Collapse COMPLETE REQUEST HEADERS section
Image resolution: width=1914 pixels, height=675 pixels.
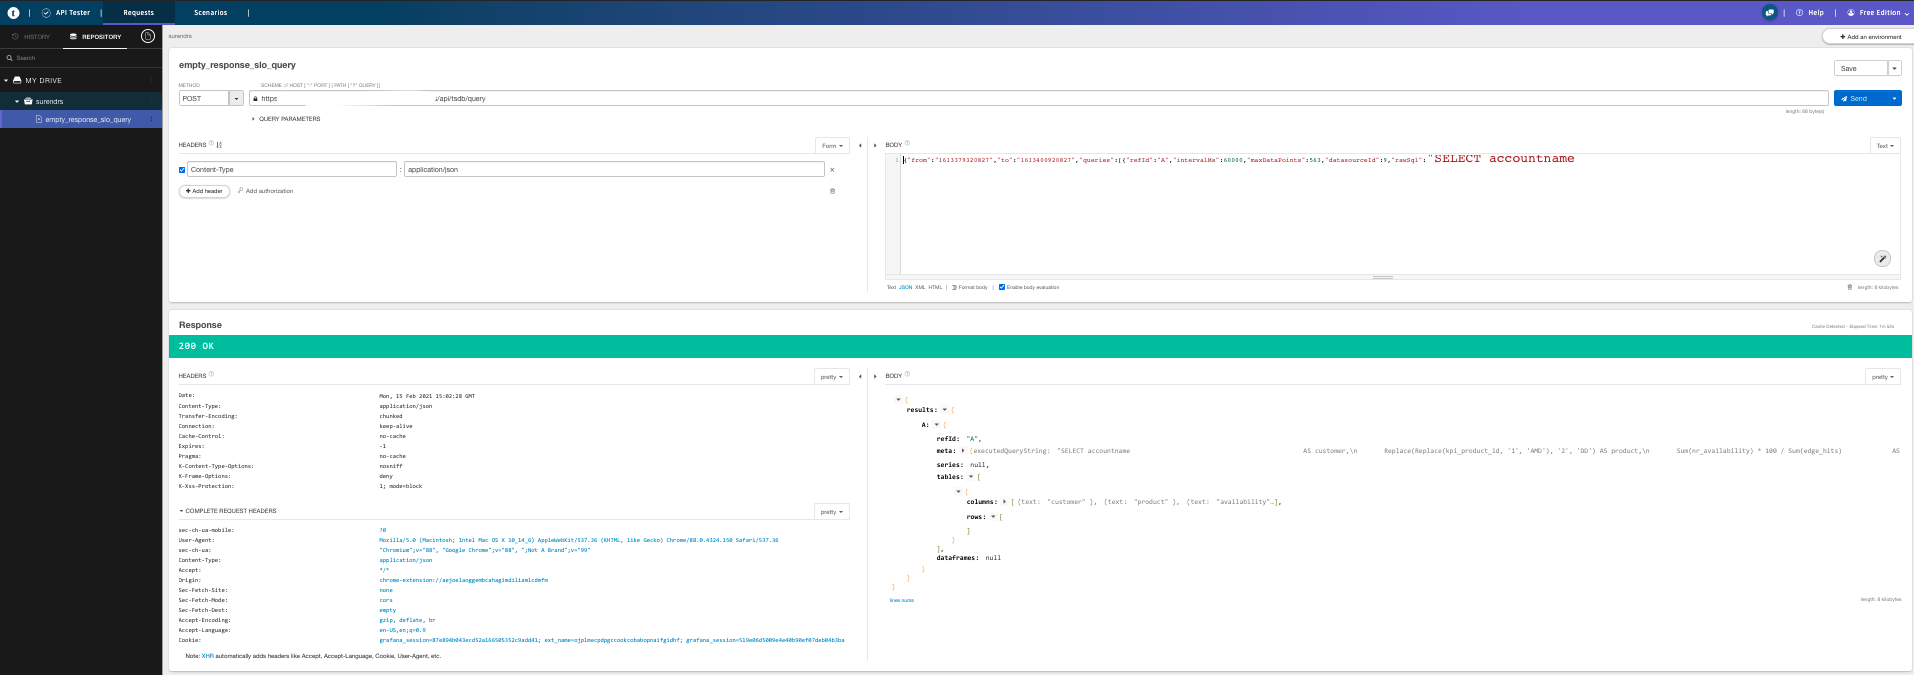pos(228,511)
